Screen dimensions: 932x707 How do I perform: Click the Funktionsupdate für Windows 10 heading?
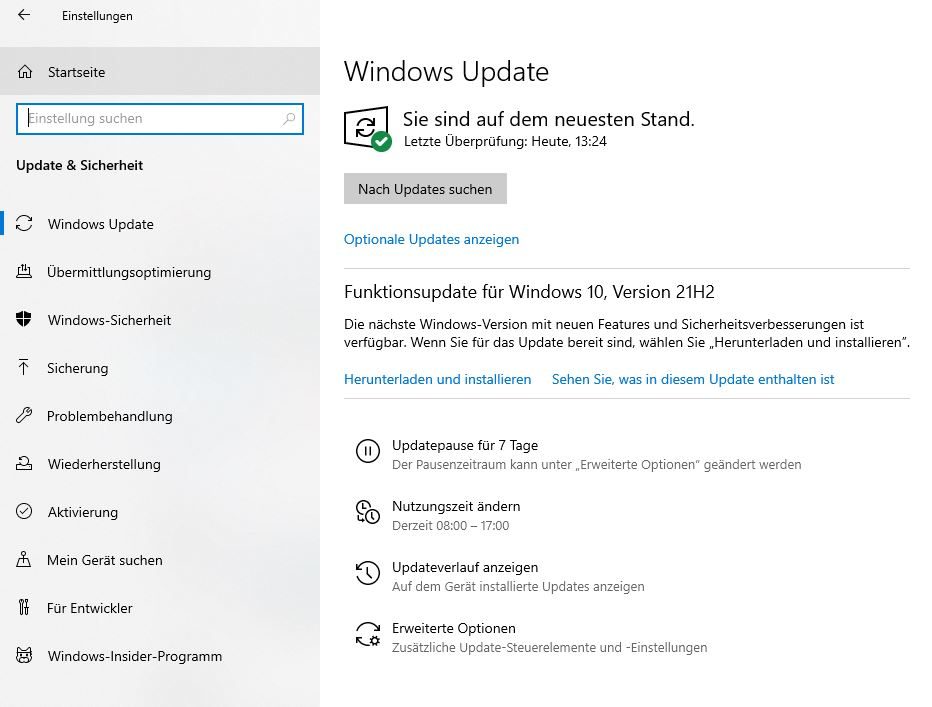(529, 292)
